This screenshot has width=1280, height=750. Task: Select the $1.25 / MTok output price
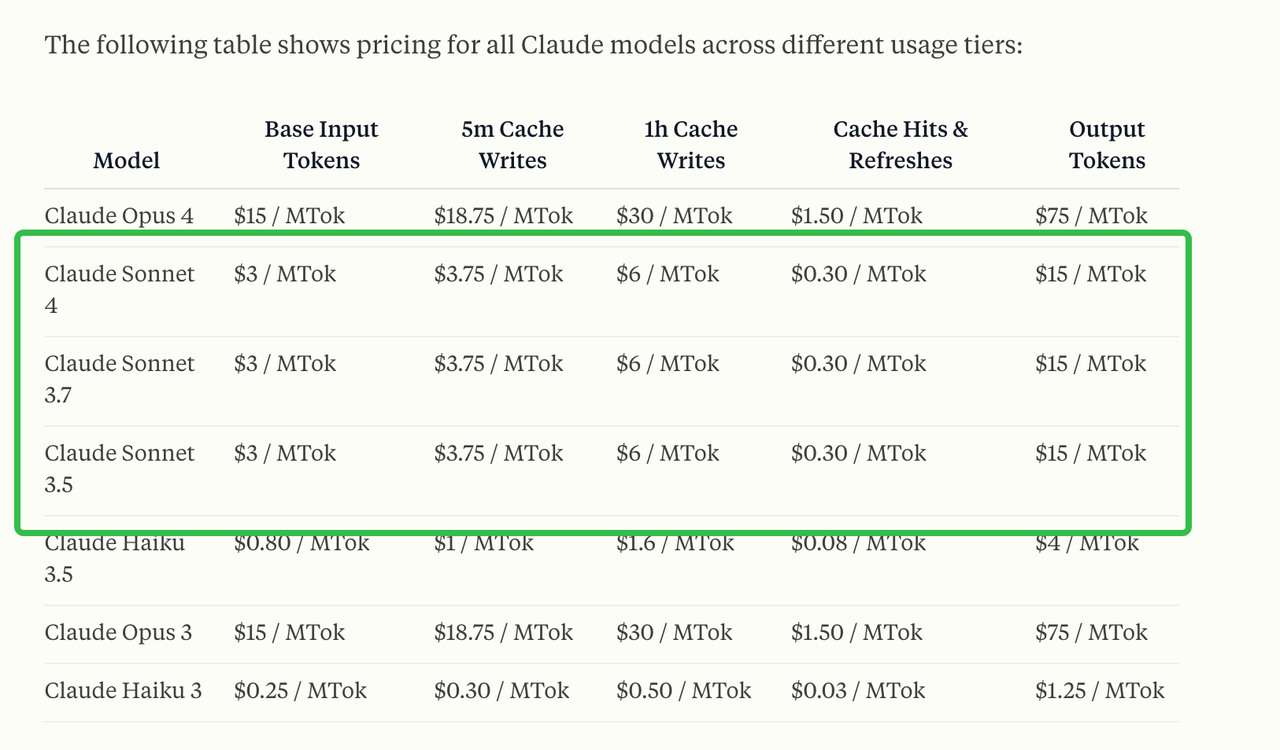point(1100,690)
